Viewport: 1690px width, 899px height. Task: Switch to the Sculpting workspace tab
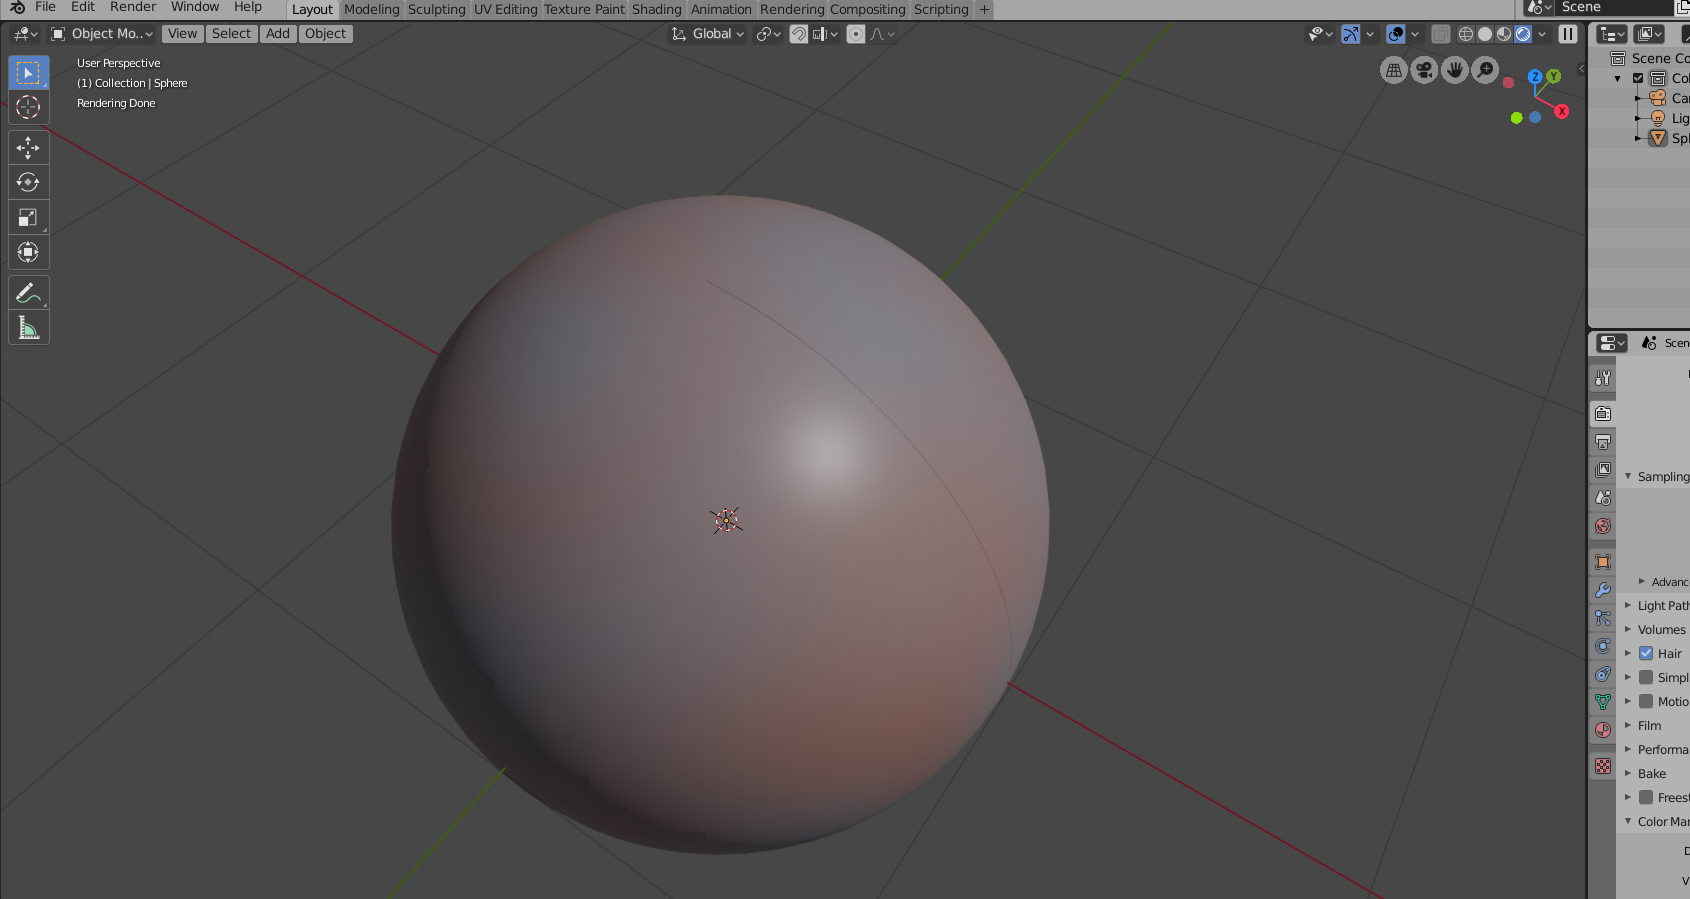pyautogui.click(x=436, y=10)
